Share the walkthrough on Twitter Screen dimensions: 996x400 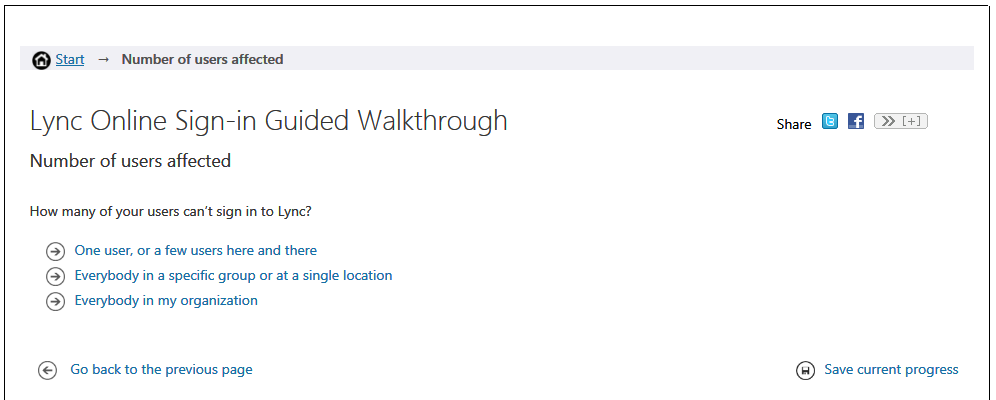point(830,122)
